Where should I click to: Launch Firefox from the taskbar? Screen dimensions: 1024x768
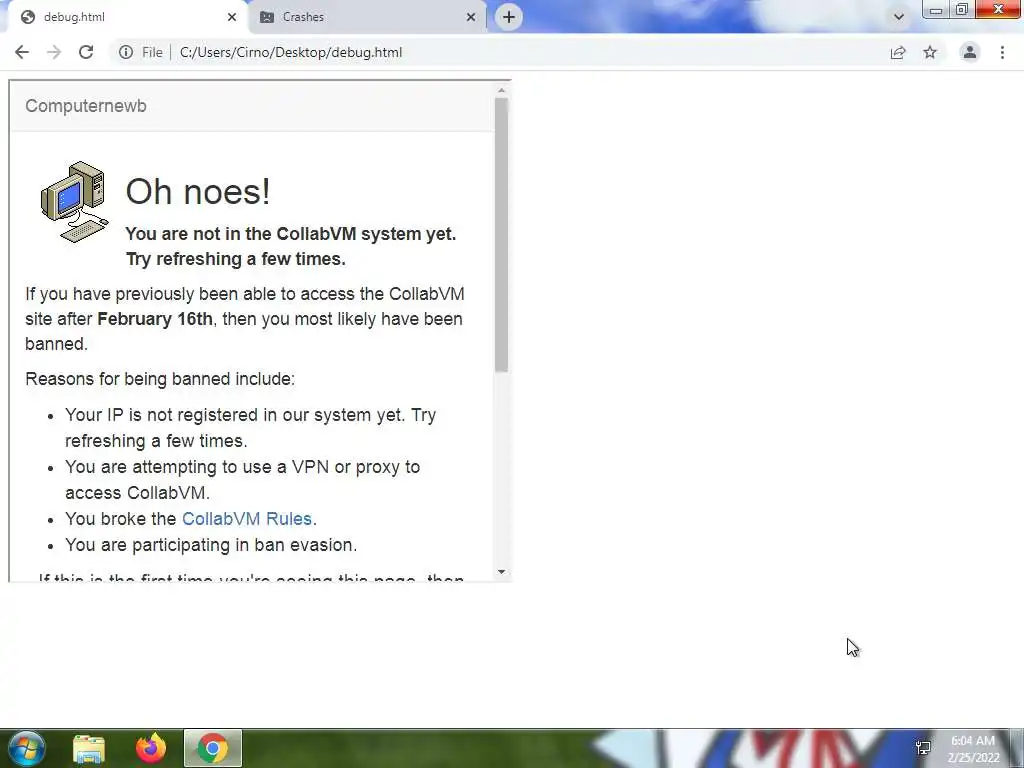coord(151,748)
